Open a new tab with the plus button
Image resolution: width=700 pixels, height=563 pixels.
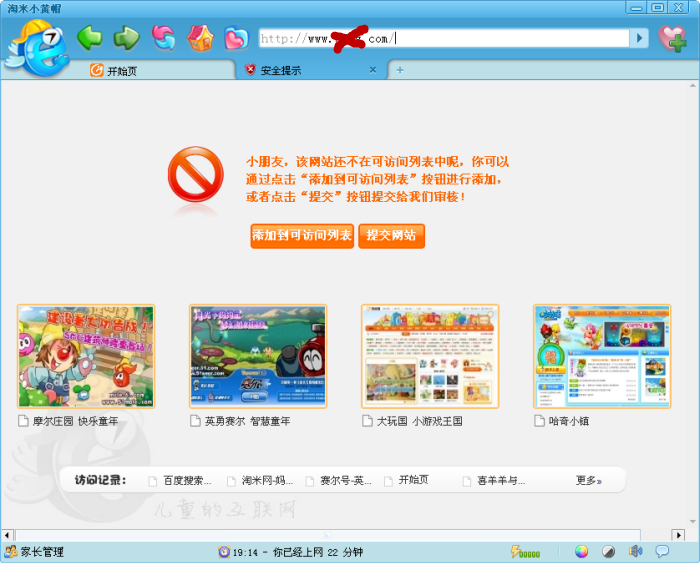[400, 70]
